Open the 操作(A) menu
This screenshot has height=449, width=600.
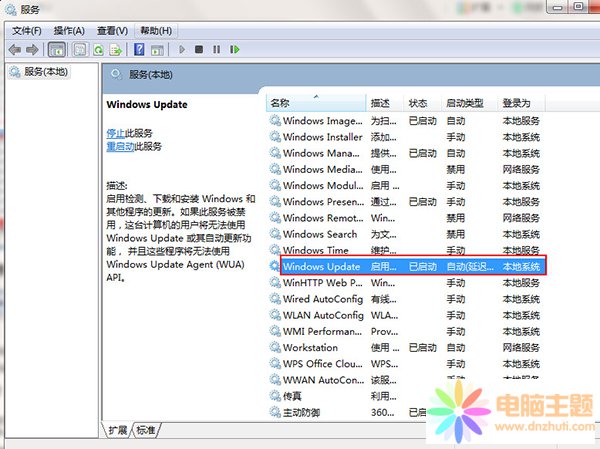[69, 31]
